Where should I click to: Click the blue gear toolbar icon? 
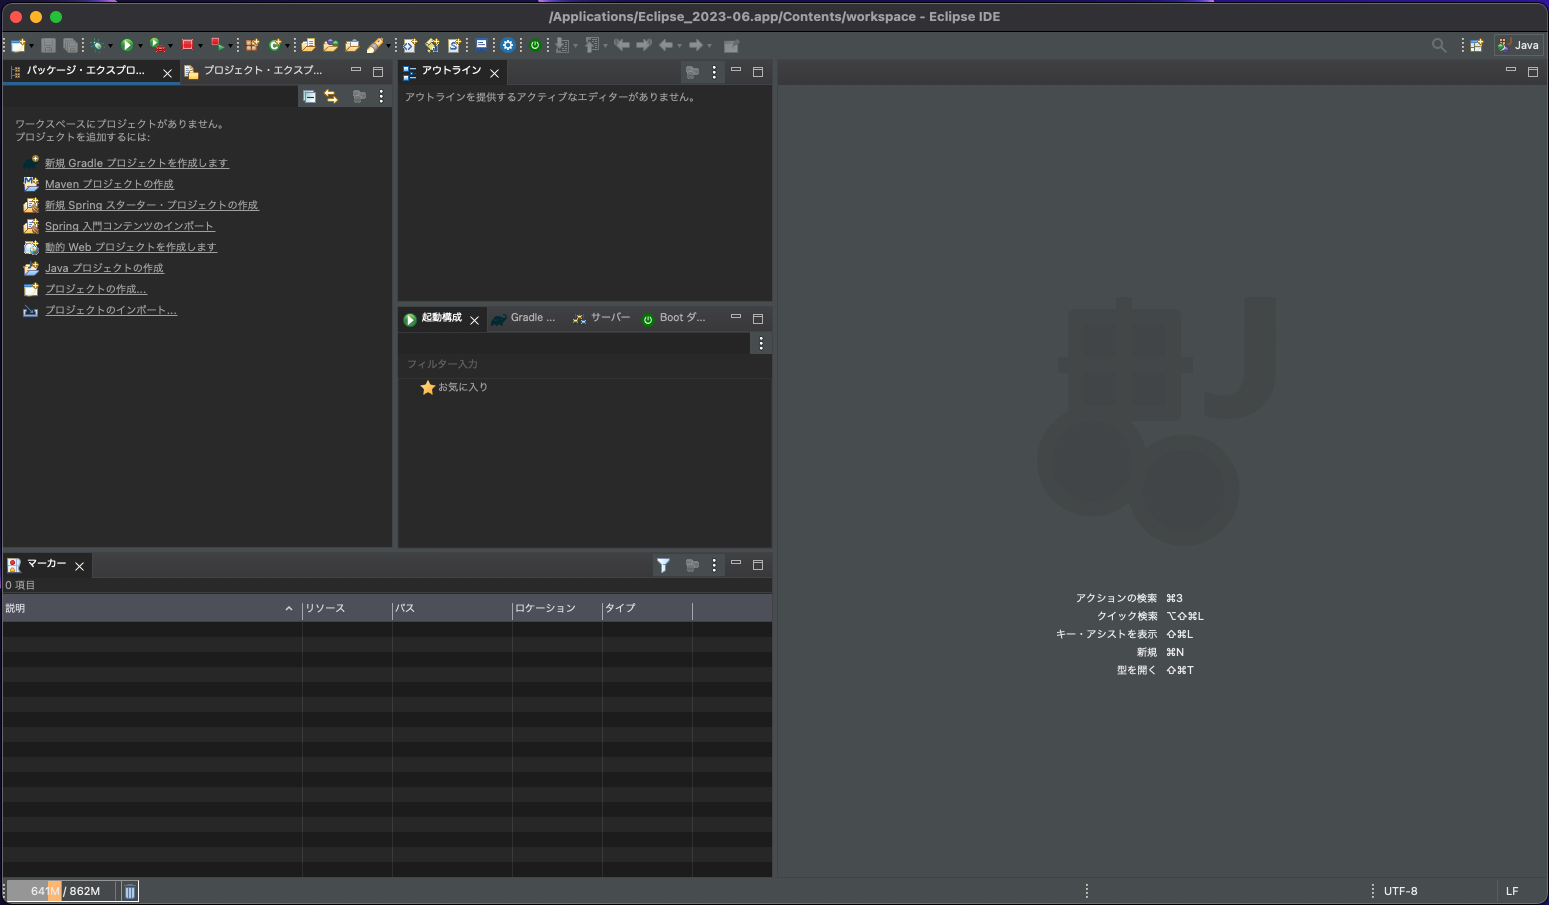[x=508, y=45]
